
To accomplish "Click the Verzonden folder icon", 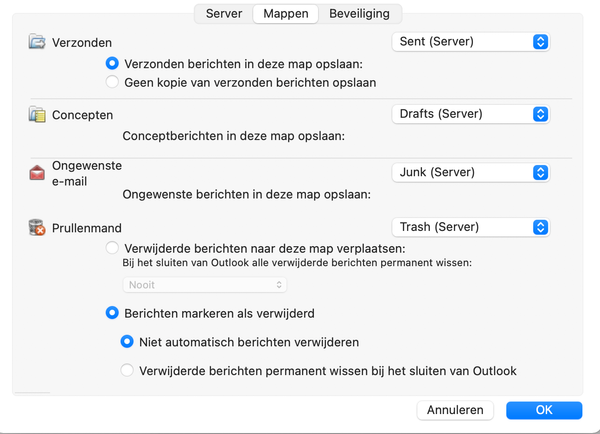I will click(37, 42).
